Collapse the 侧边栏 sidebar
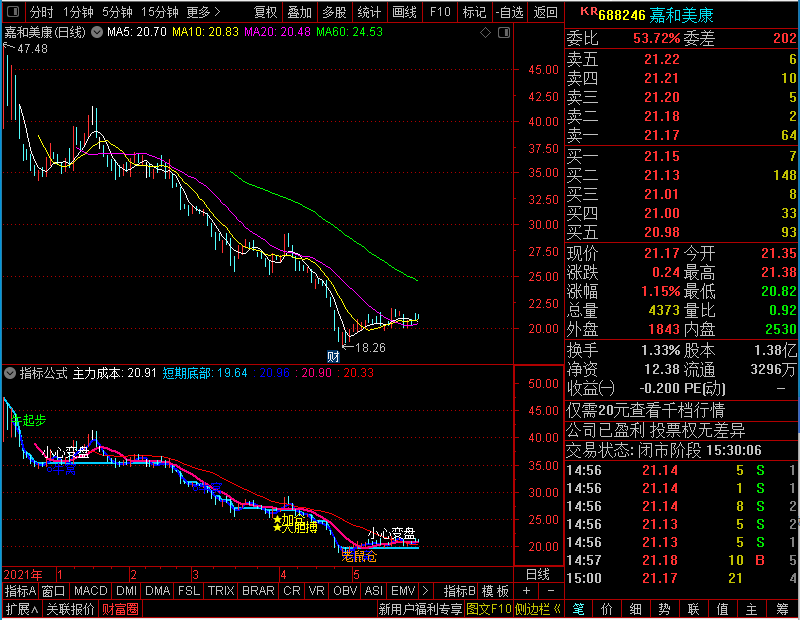This screenshot has width=800, height=620. pos(538,609)
